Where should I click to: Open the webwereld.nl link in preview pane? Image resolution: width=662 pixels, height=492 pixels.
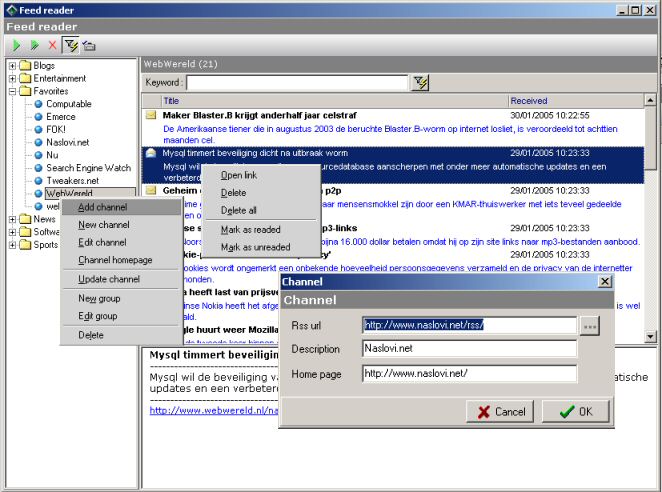pos(214,410)
